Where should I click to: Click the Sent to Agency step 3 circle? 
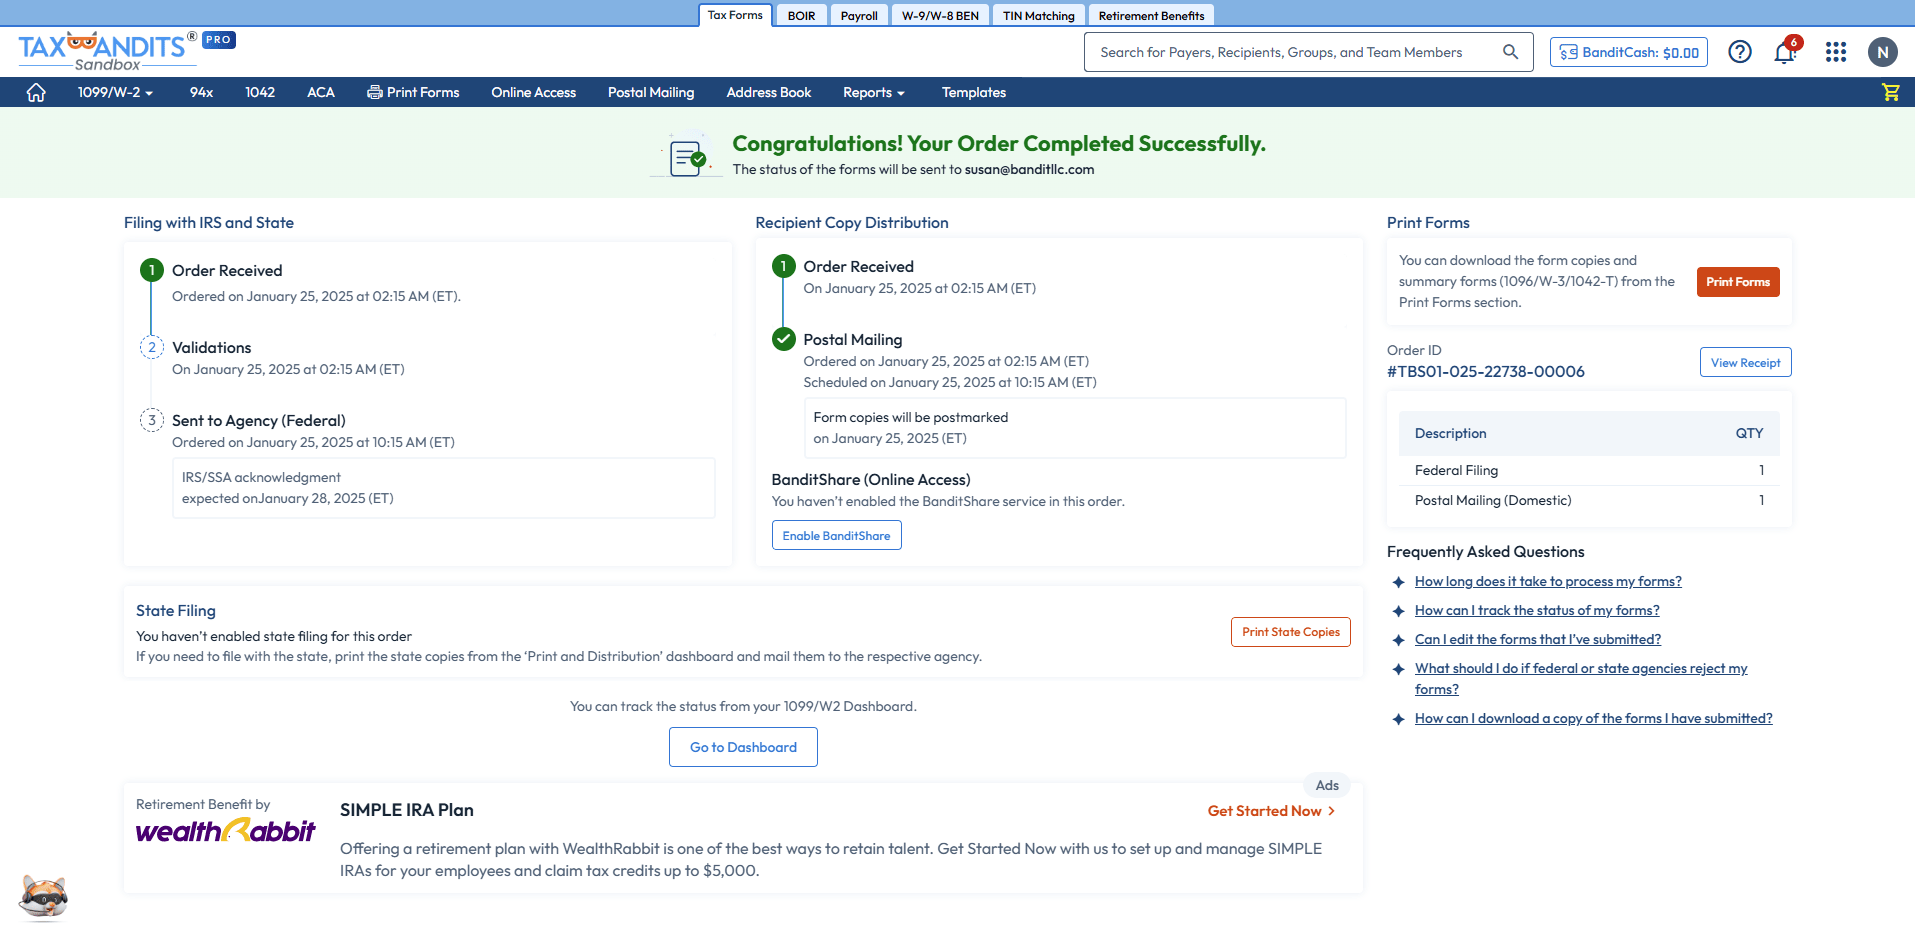pos(152,420)
